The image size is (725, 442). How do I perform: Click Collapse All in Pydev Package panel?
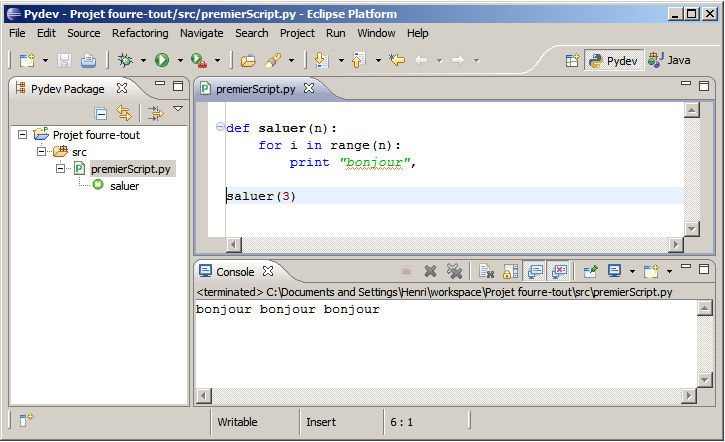tap(100, 113)
